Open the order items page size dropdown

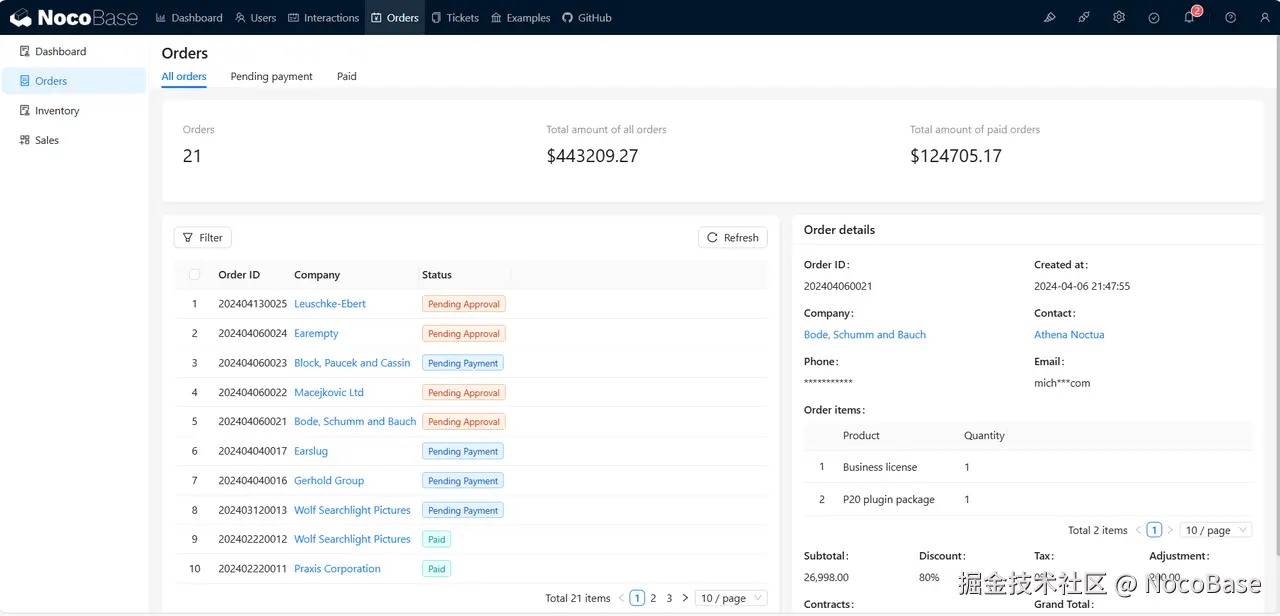[x=1215, y=530]
